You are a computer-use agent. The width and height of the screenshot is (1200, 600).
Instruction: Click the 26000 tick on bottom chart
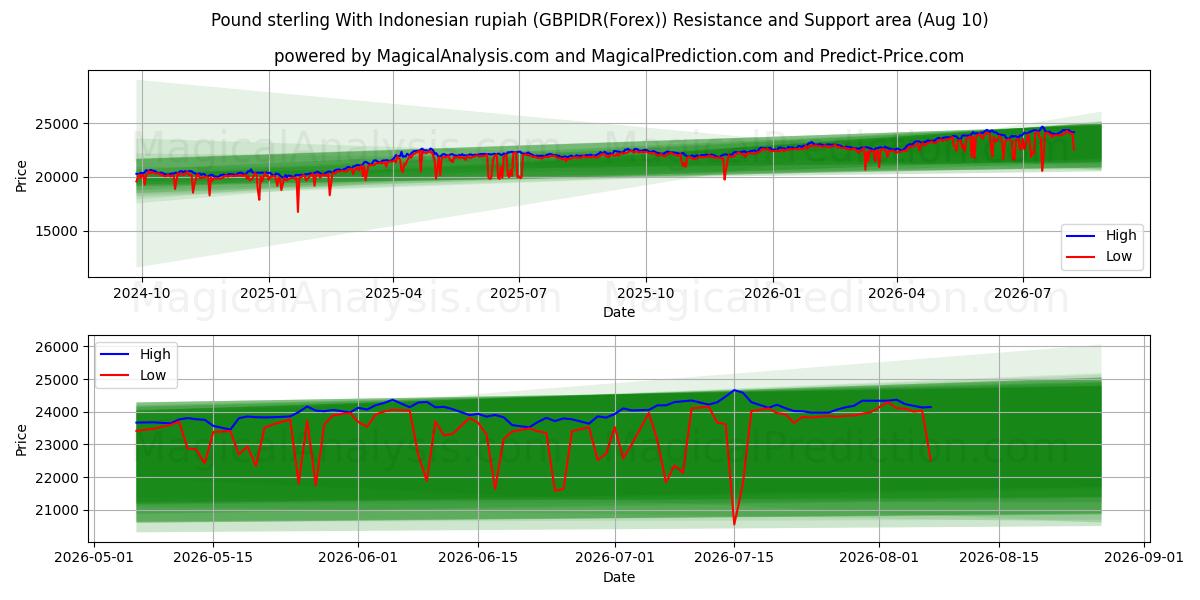point(59,347)
